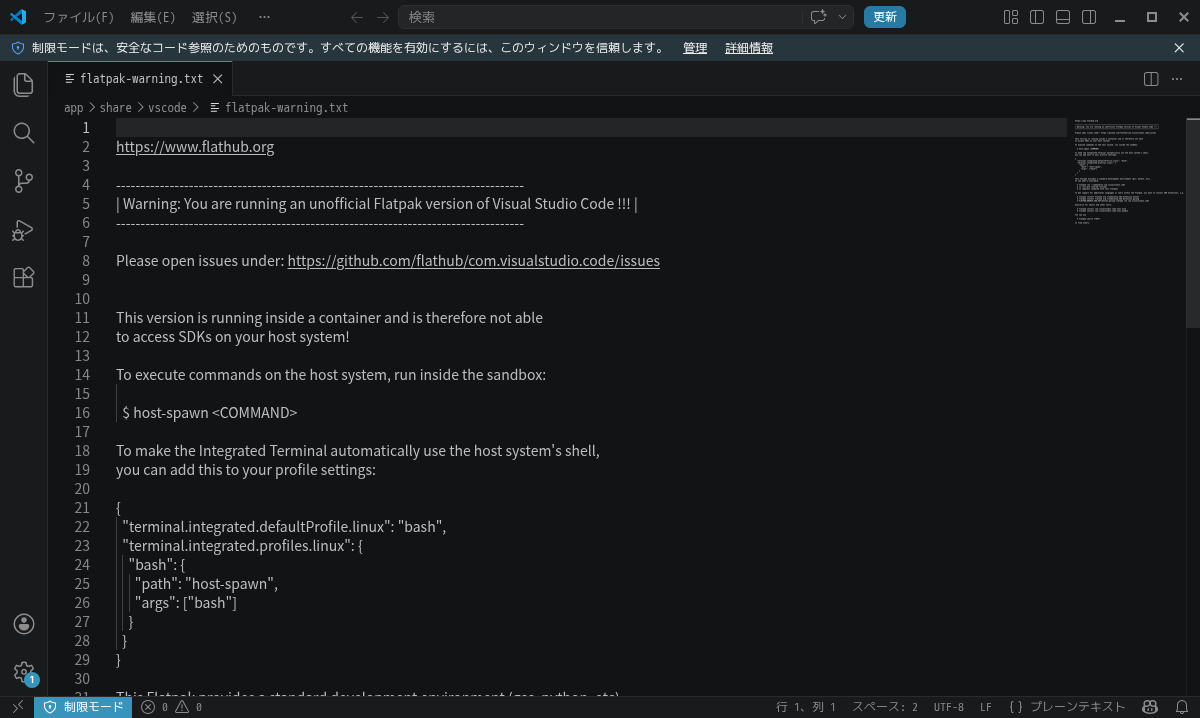1200x718 pixels.
Task: Click the 管理 link in banner
Action: (x=695, y=48)
